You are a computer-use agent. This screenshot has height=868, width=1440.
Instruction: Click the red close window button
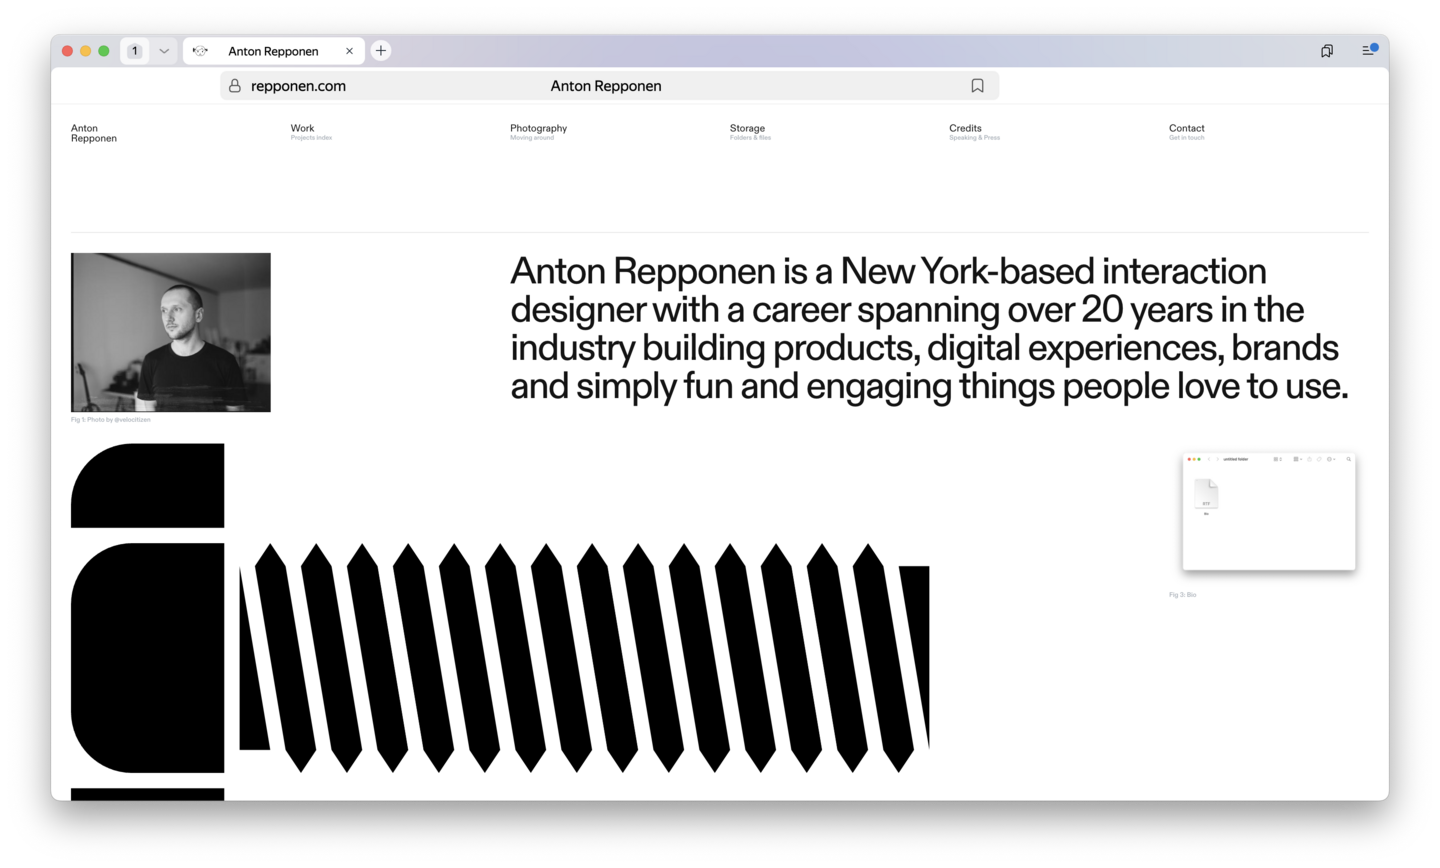(68, 51)
